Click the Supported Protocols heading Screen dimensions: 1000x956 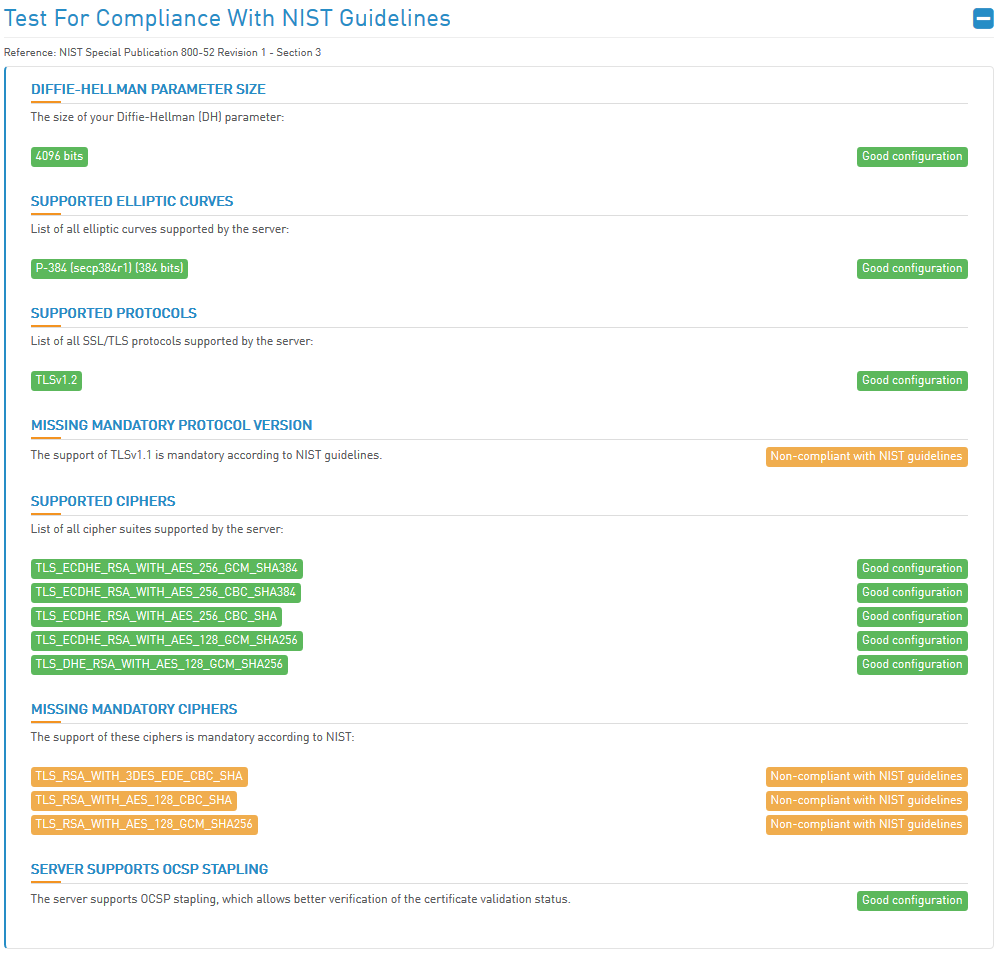click(114, 313)
